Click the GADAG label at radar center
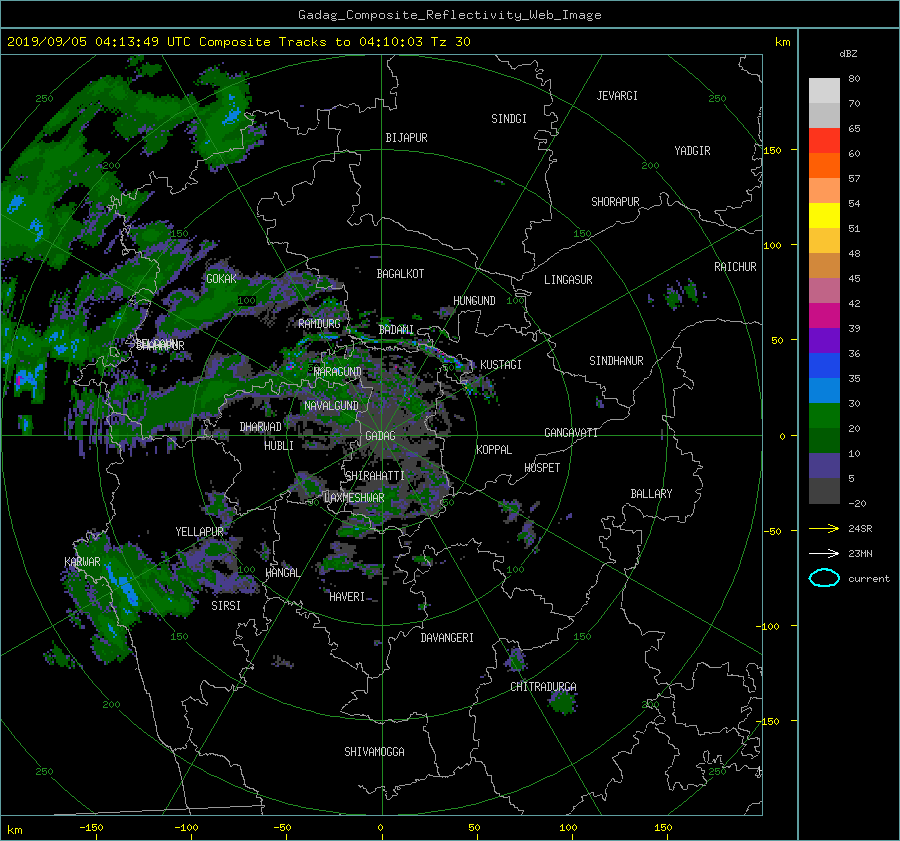Image resolution: width=900 pixels, height=841 pixels. tap(381, 436)
